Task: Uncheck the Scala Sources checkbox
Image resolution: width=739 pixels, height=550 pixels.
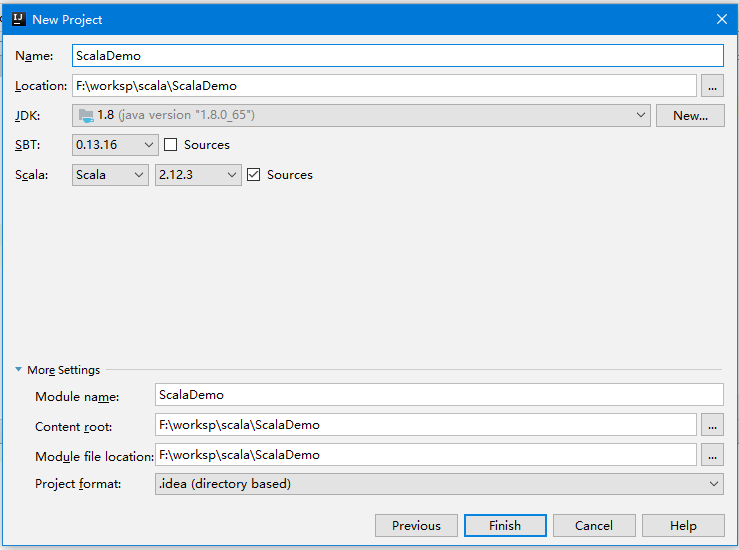Action: [x=254, y=175]
